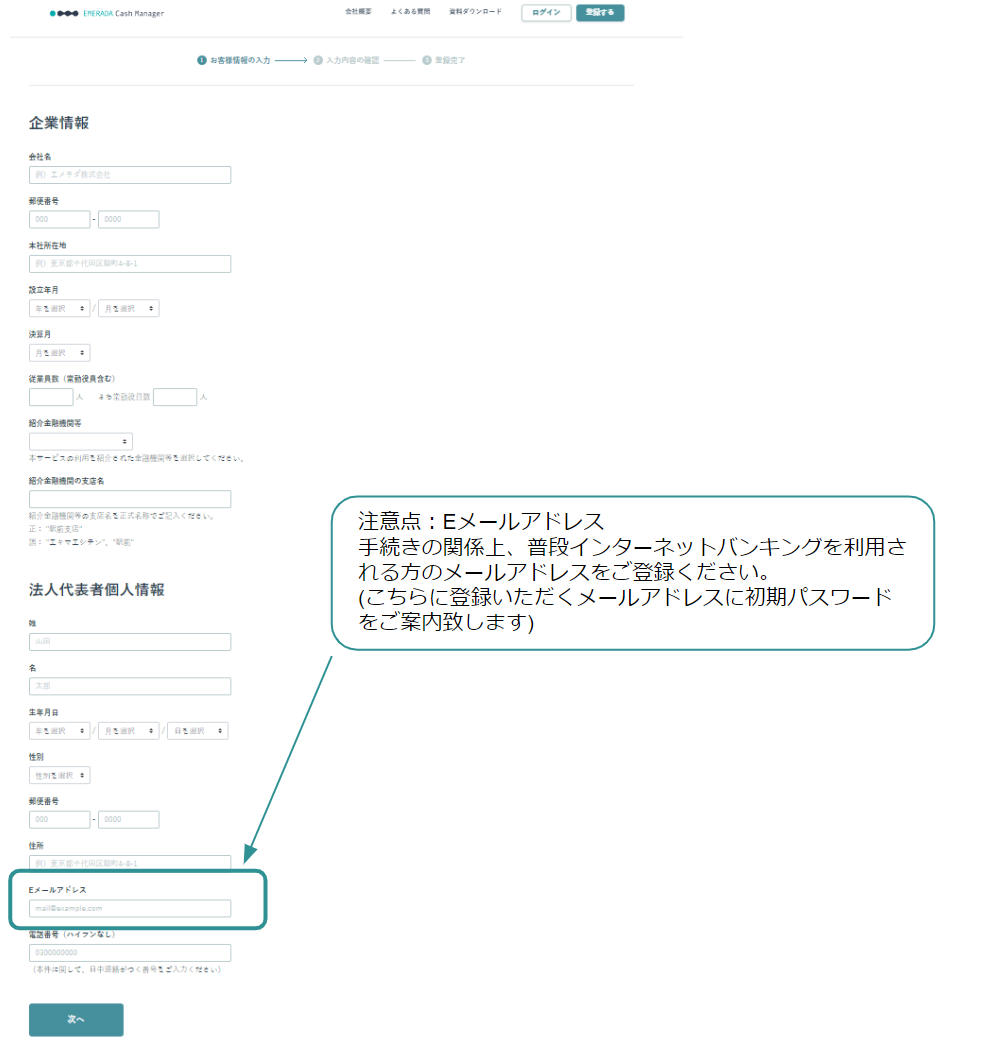Image resolution: width=981 pixels, height=1053 pixels.
Task: Open the 生年月日 year dropdown
Action: pyautogui.click(x=59, y=731)
